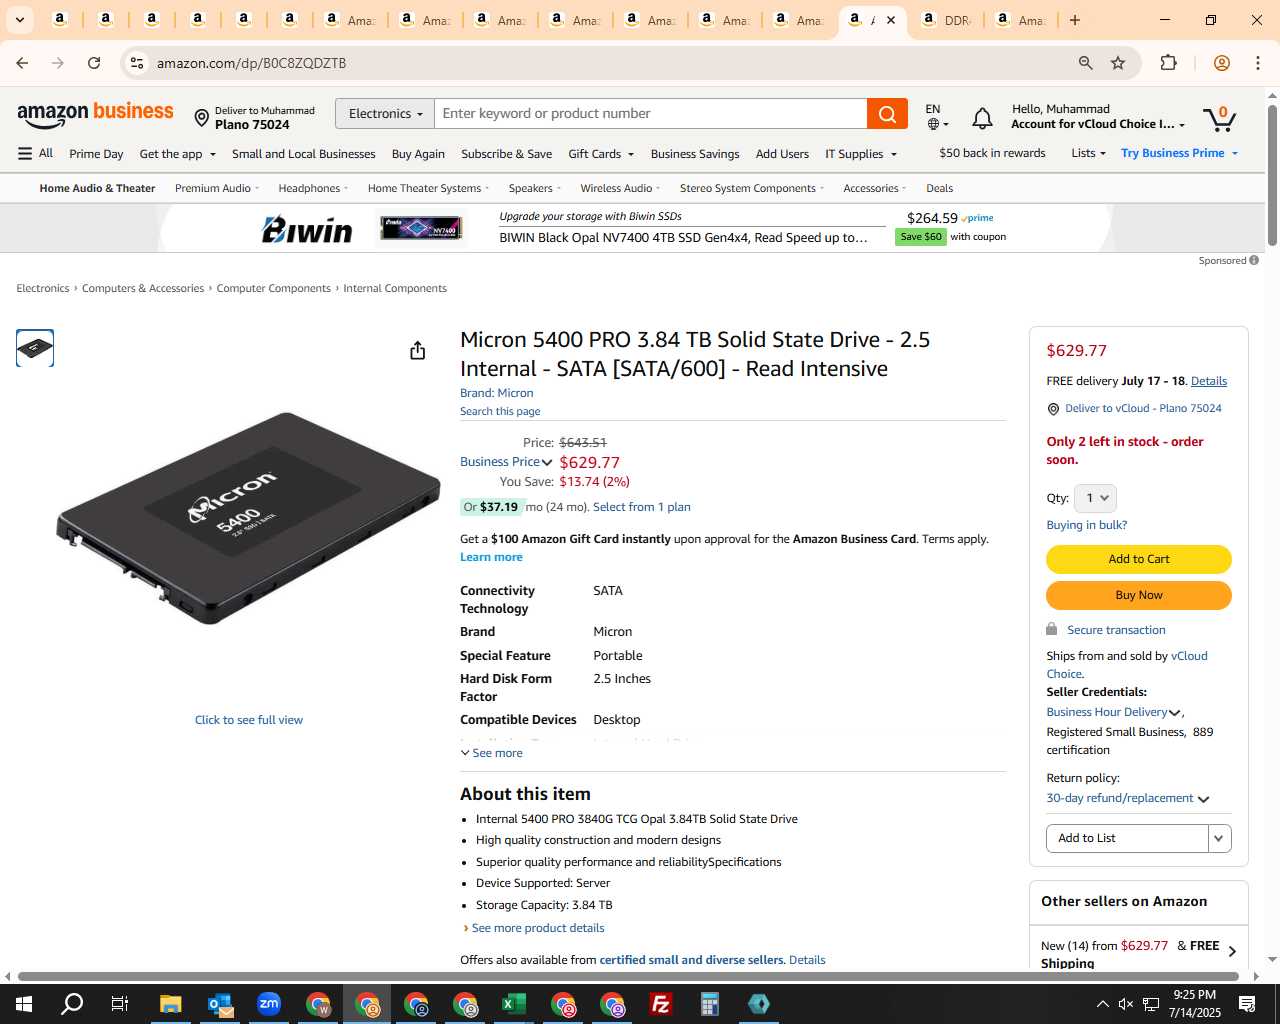Expand the 30-day refund/replacement return policy
The width and height of the screenshot is (1280, 1024).
(x=1128, y=798)
